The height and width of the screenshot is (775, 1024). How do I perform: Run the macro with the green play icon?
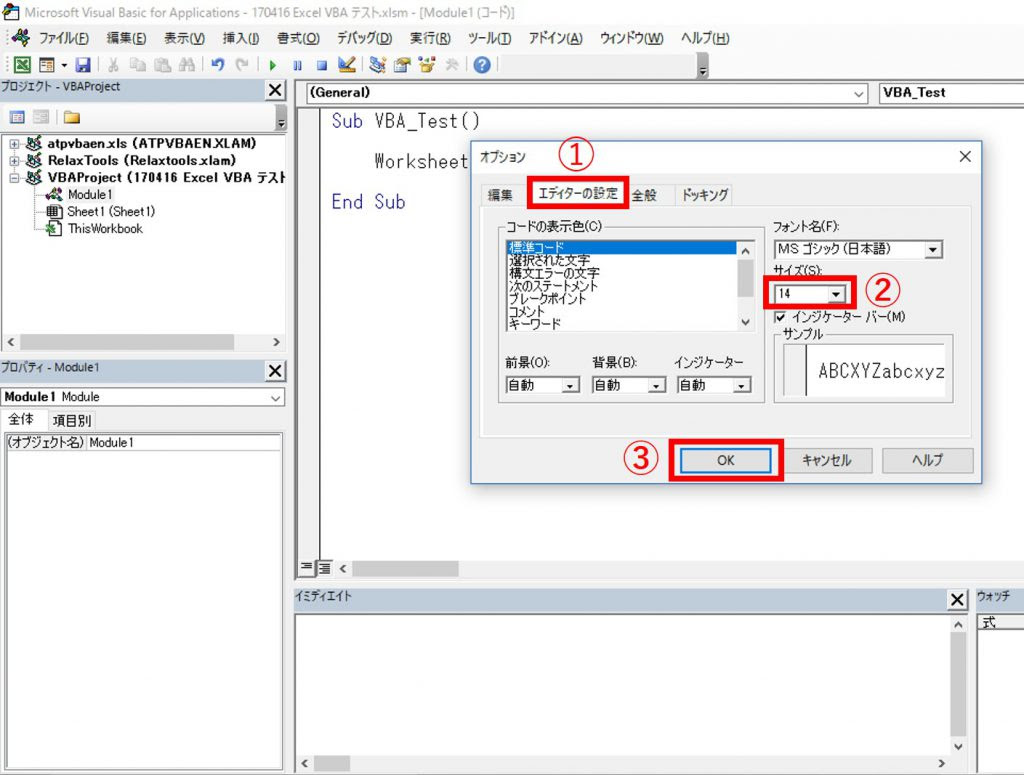tap(273, 66)
